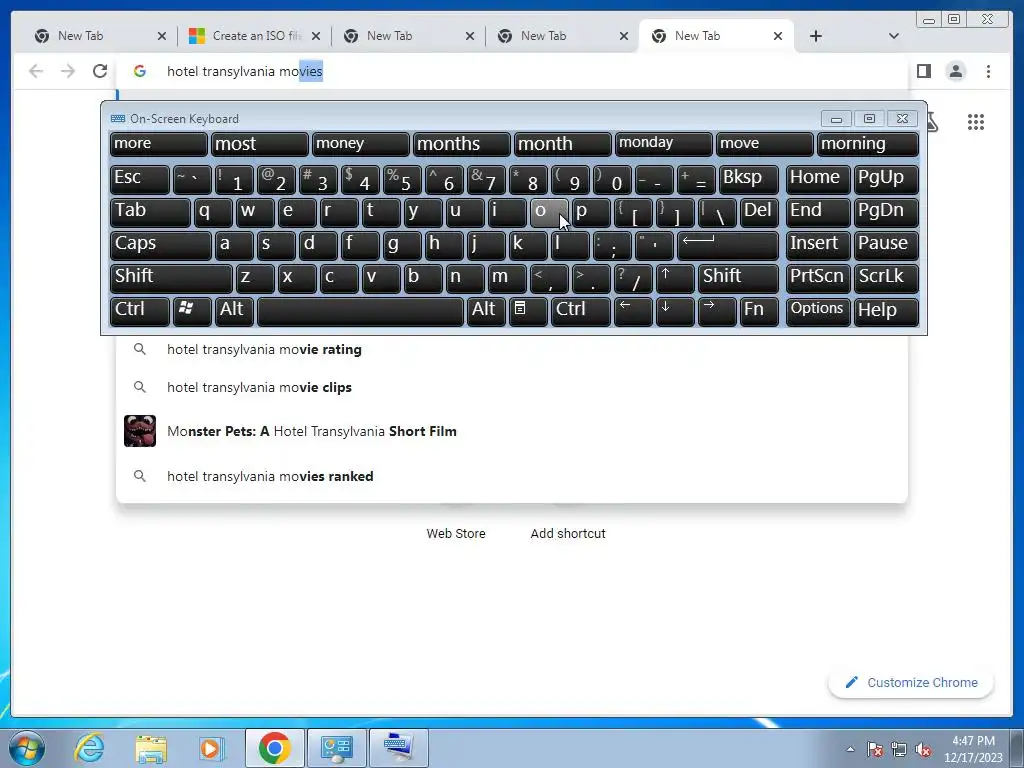The width and height of the screenshot is (1024, 768).
Task: Open Windows Media Player from taskbar
Action: 212,748
